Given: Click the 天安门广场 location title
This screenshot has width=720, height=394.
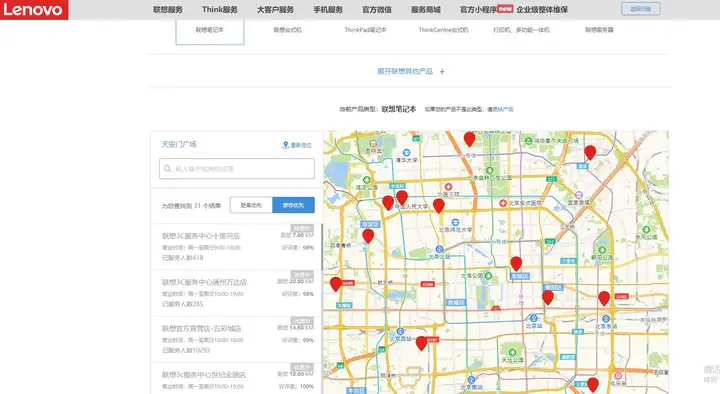Looking at the screenshot, I should coord(179,145).
